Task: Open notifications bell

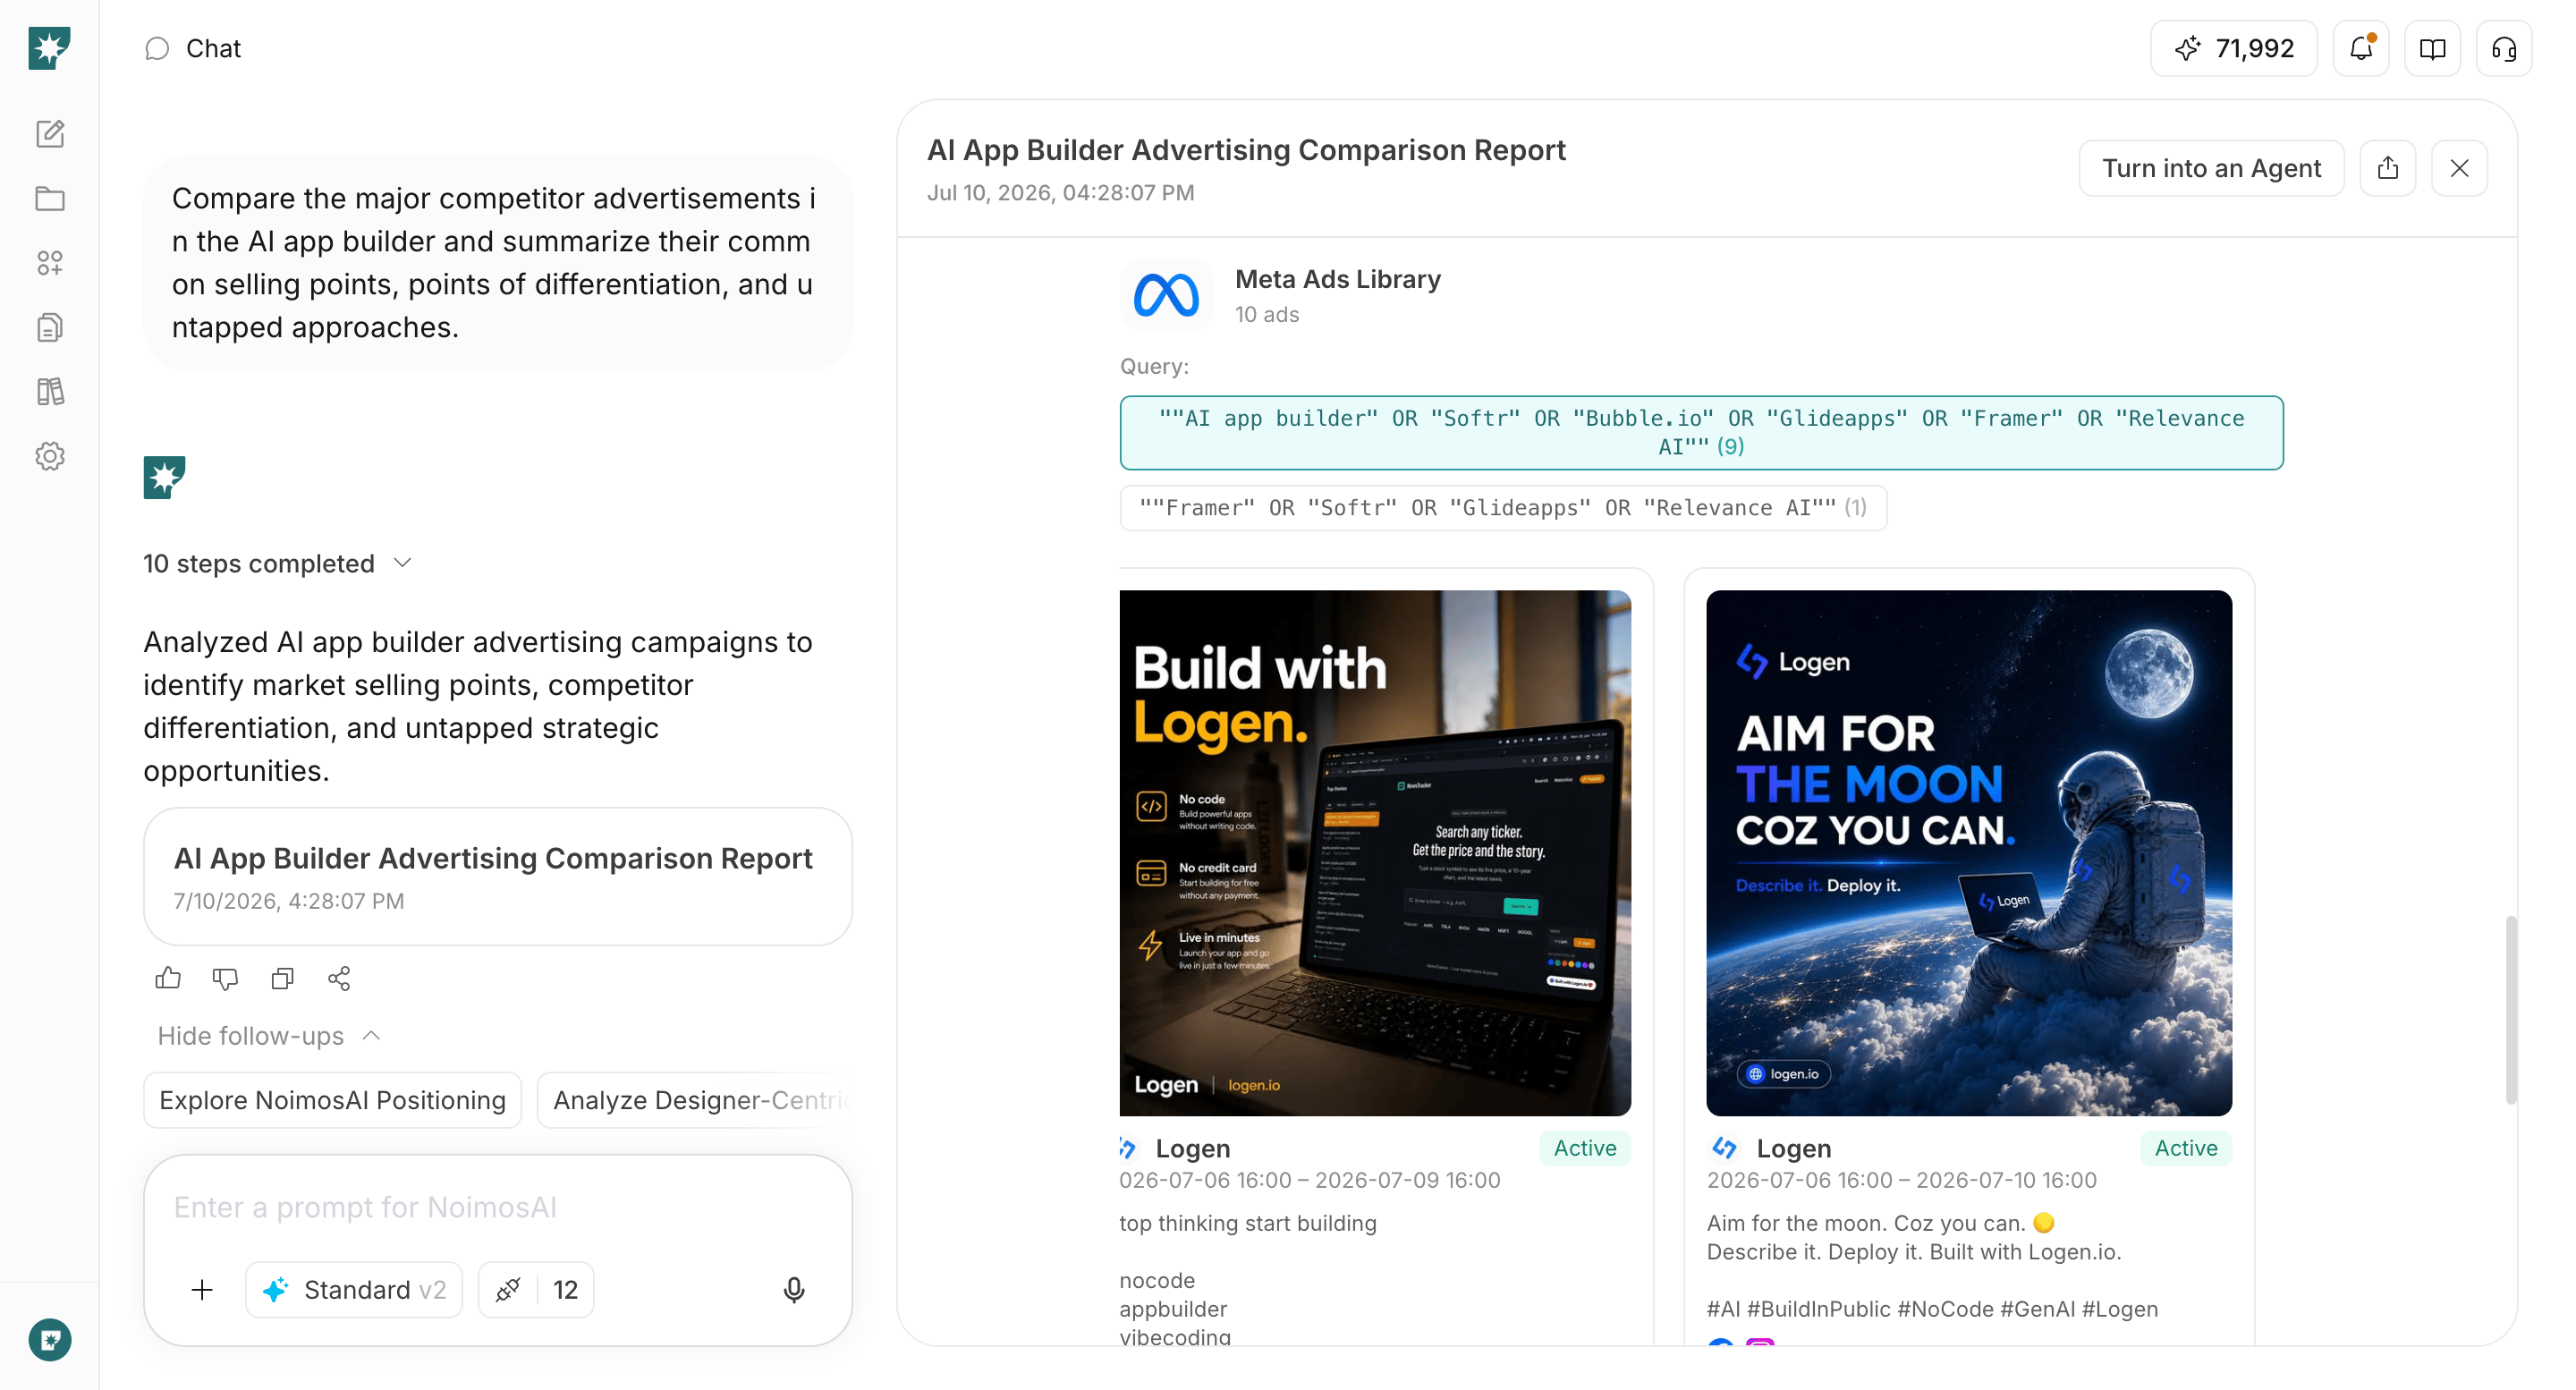Action: tap(2361, 49)
